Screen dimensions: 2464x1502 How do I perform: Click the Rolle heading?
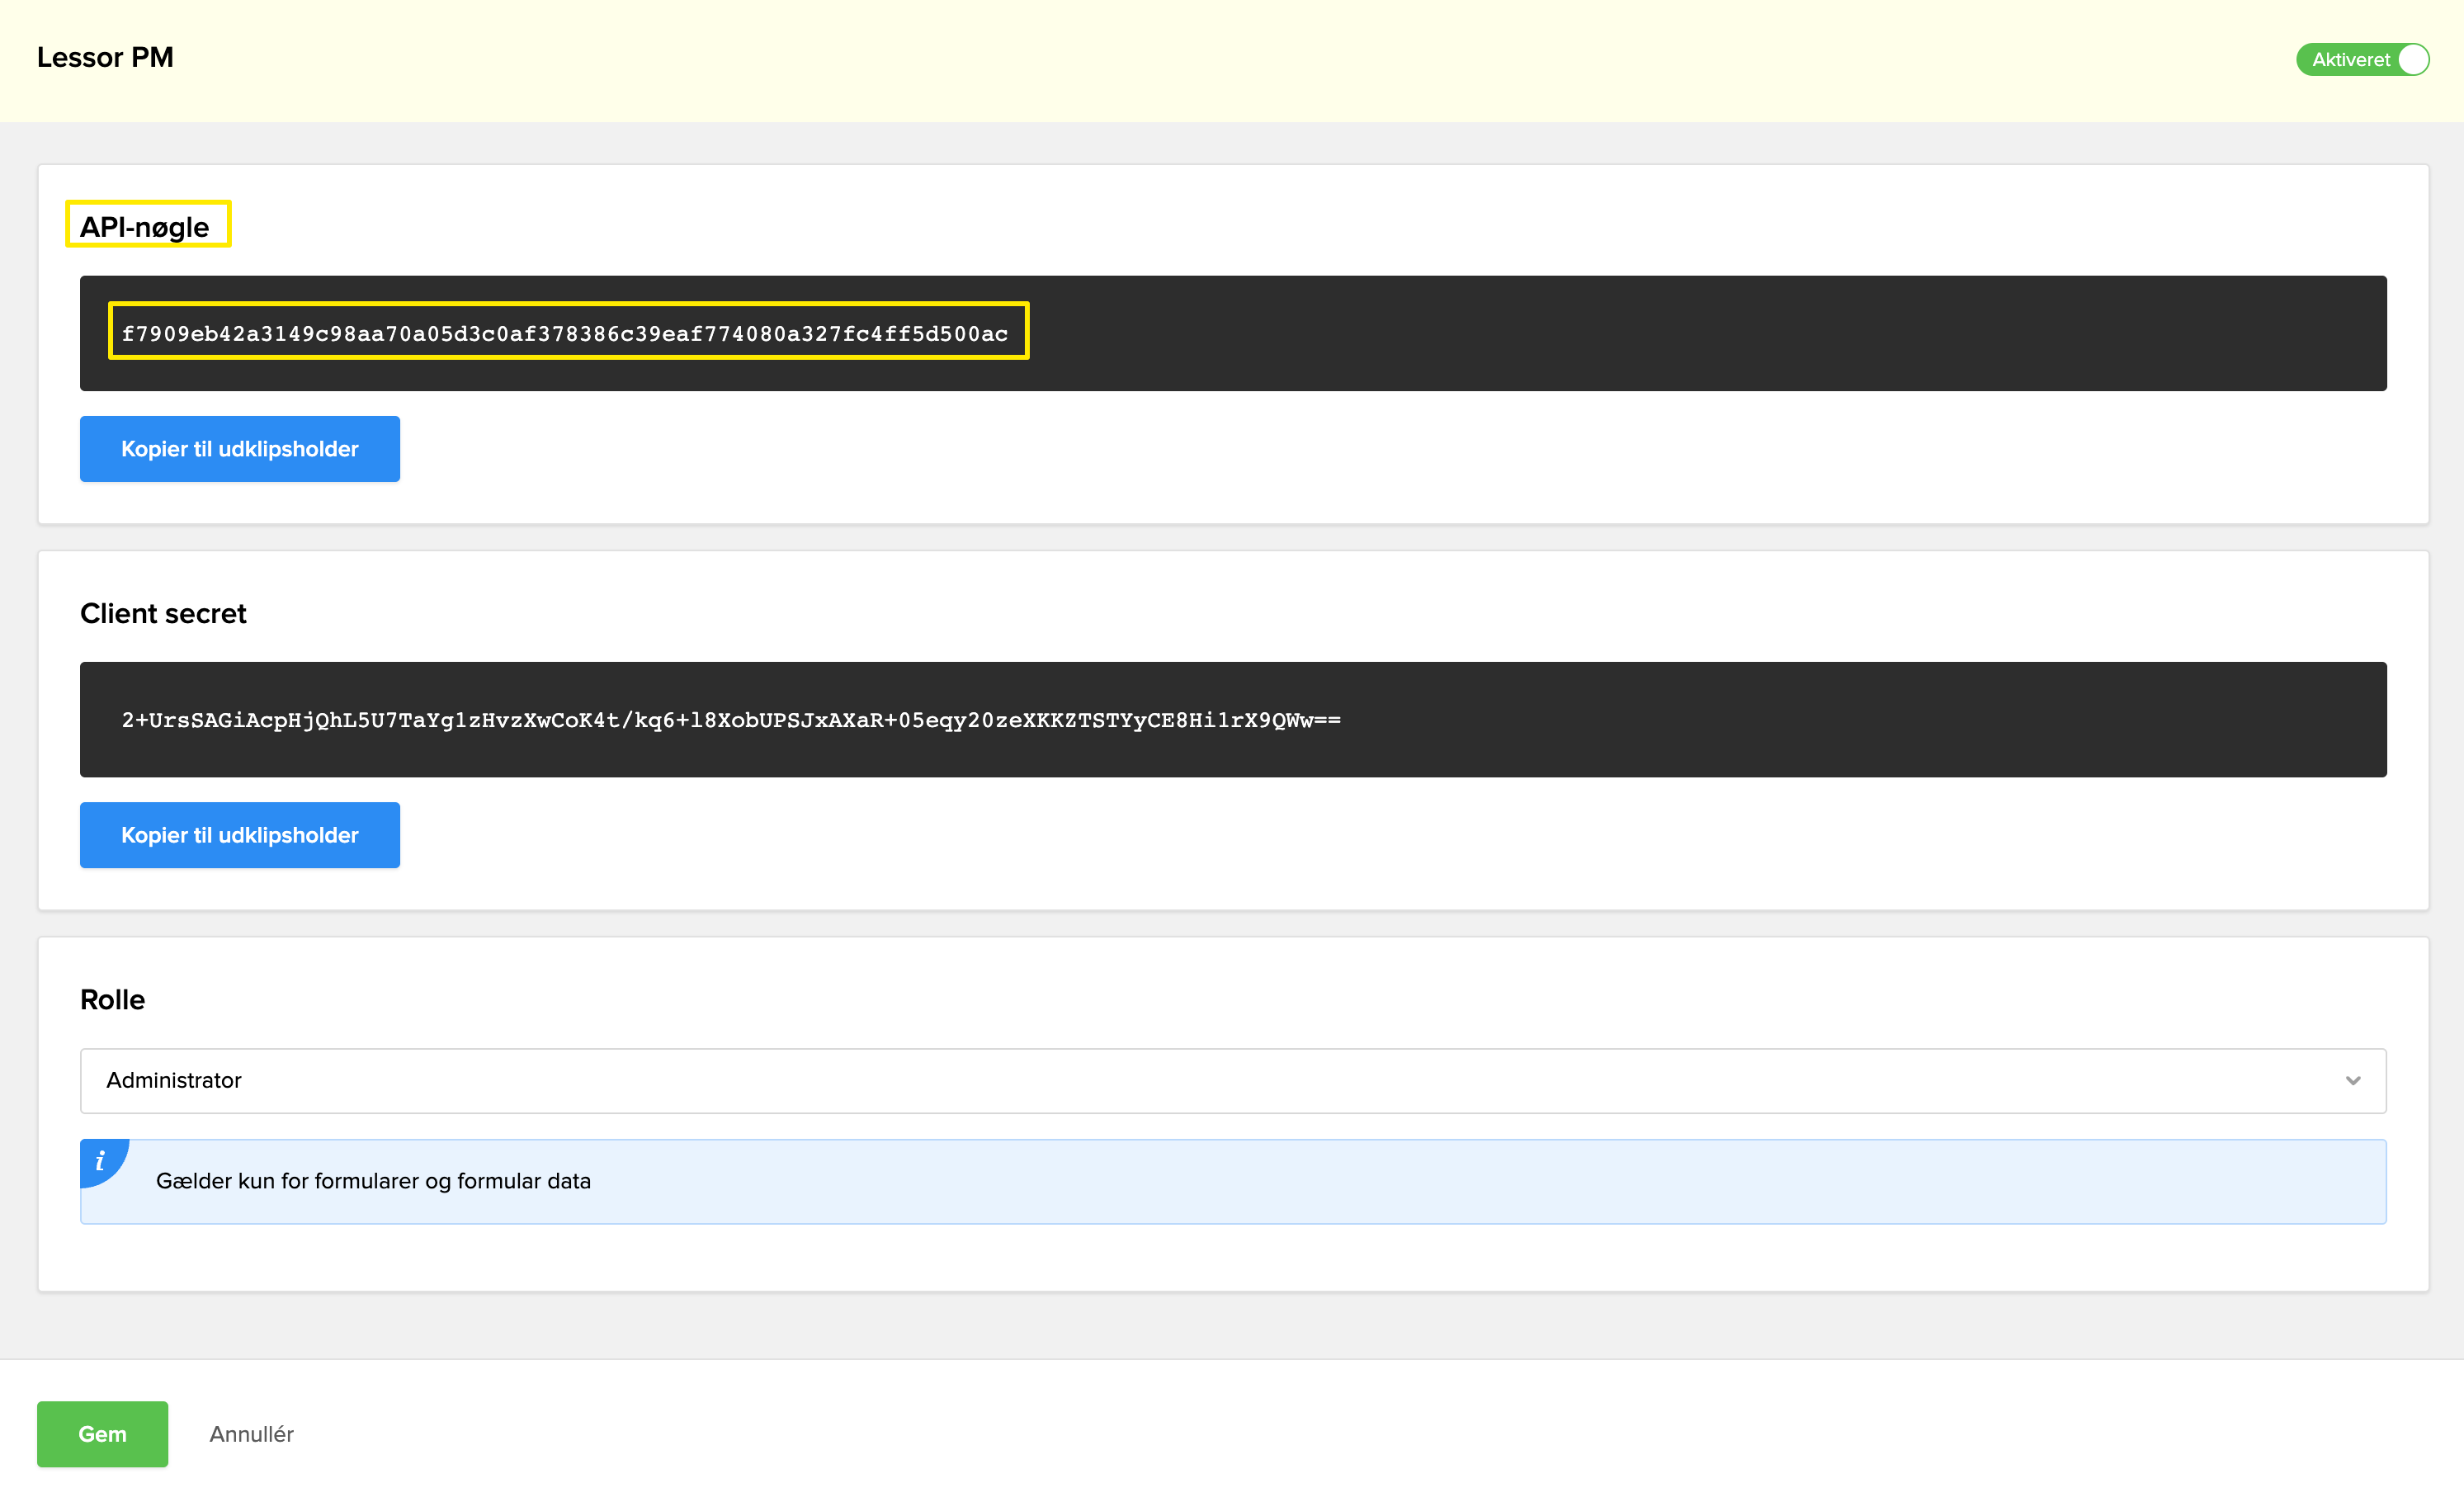pos(112,999)
